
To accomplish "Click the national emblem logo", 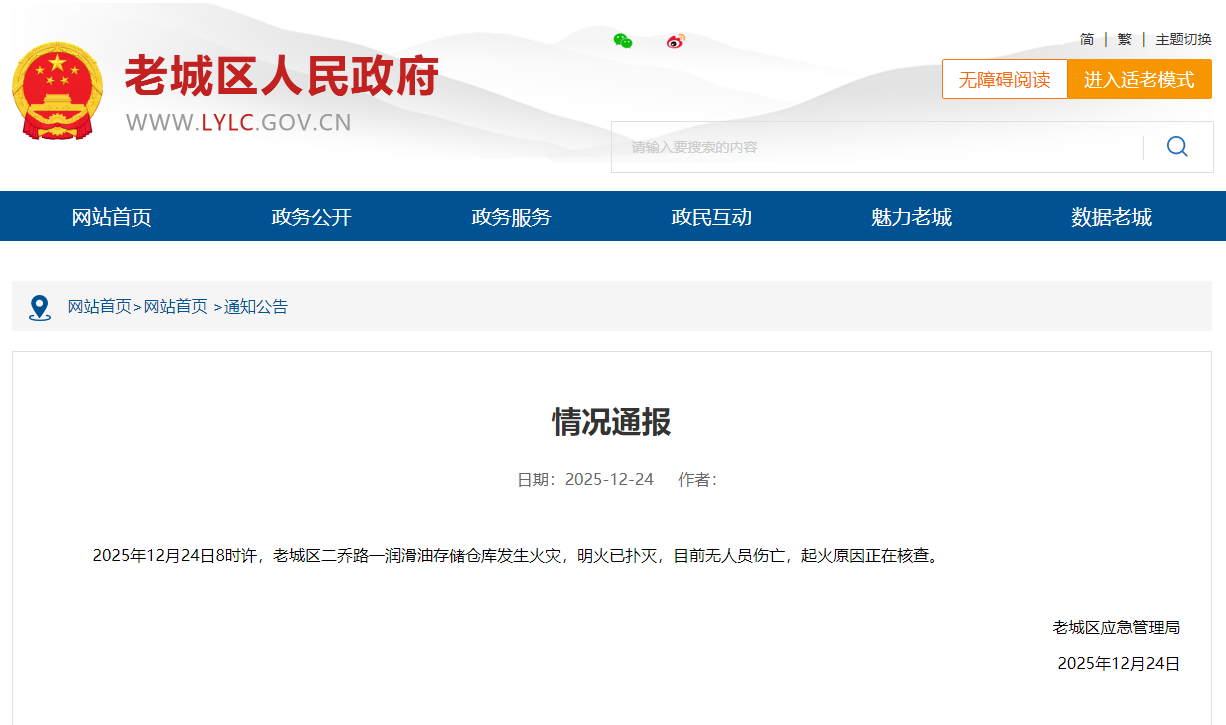I will (57, 91).
